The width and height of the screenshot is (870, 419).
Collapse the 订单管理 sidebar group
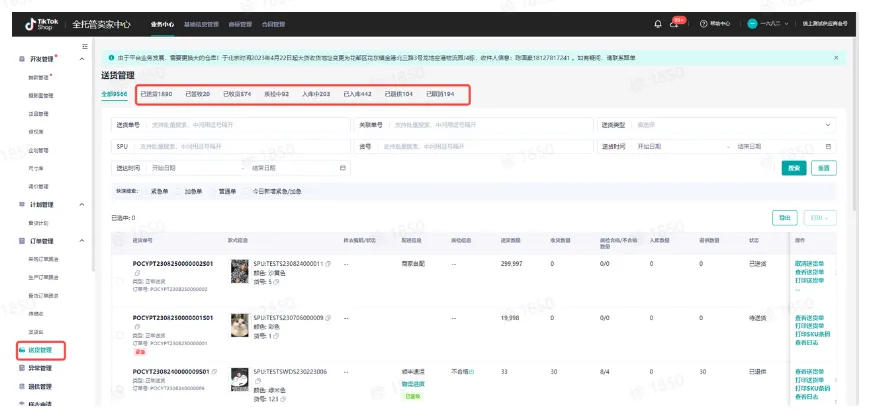(x=82, y=241)
